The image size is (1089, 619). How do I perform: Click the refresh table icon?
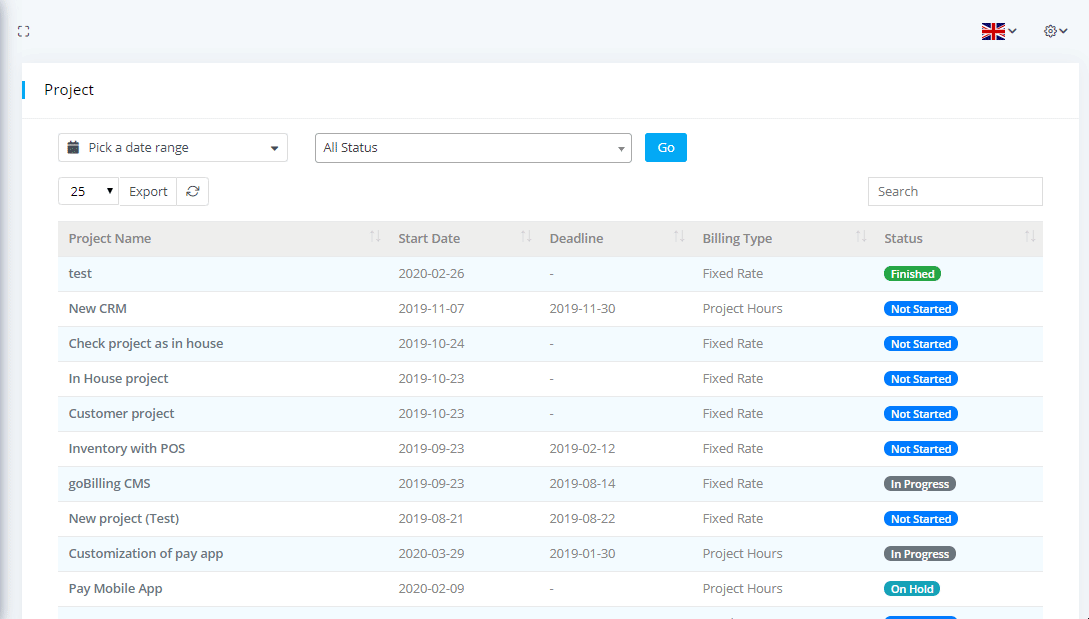(193, 191)
